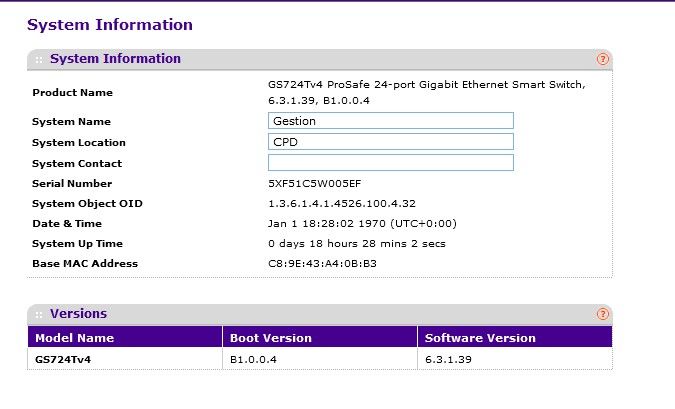The height and width of the screenshot is (409, 675).
Task: Open help for the Versions section
Action: 603,314
